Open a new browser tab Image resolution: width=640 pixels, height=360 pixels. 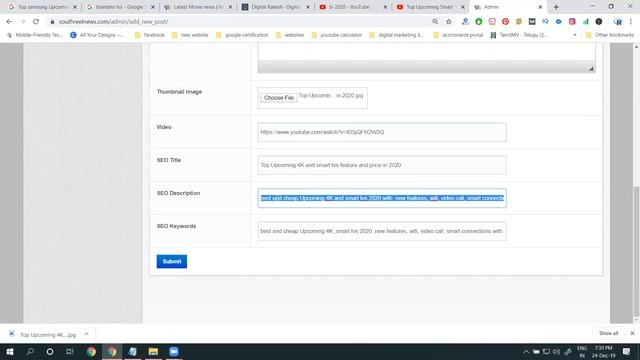pos(556,7)
